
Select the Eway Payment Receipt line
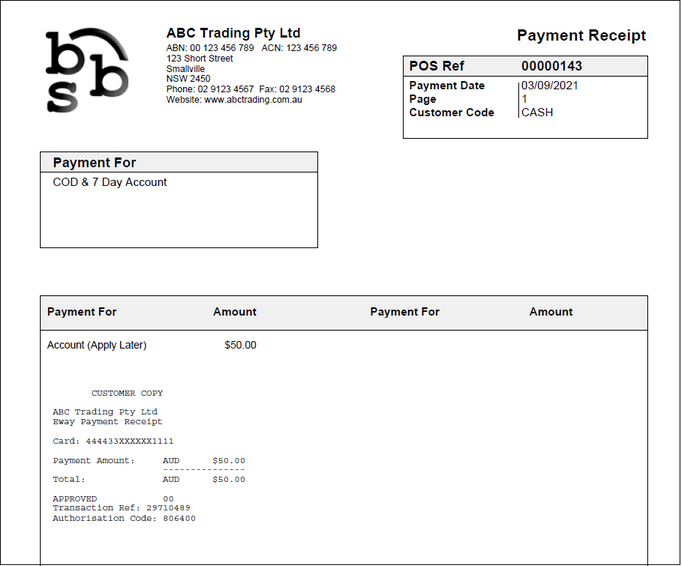[x=107, y=422]
